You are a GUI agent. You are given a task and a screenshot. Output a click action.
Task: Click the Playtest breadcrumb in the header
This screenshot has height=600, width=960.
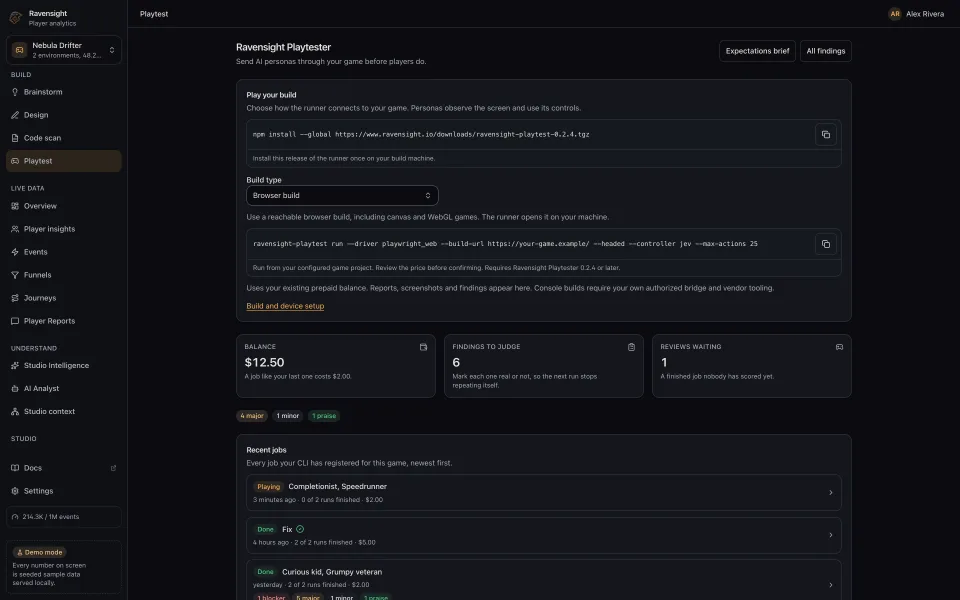(154, 13)
